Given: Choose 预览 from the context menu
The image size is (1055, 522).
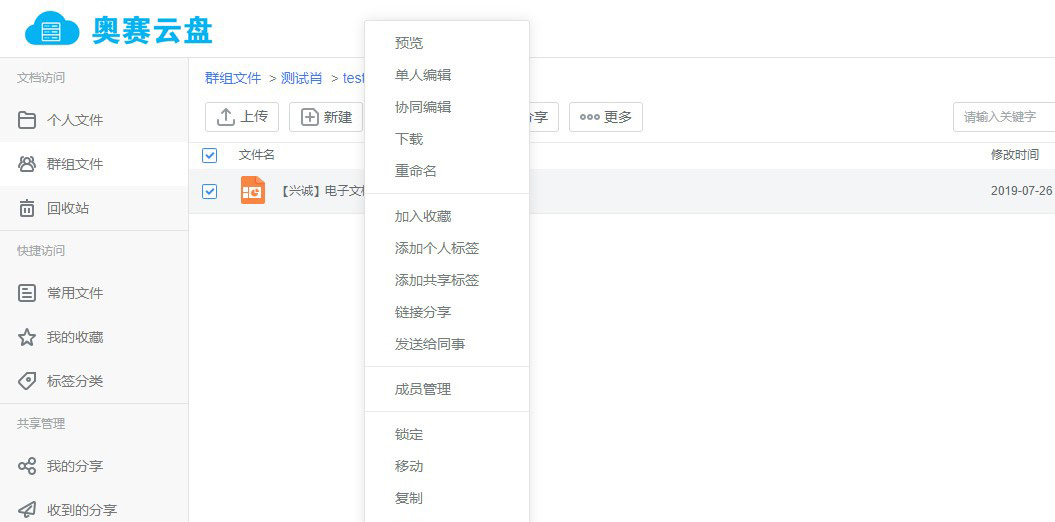Looking at the screenshot, I should coord(409,43).
